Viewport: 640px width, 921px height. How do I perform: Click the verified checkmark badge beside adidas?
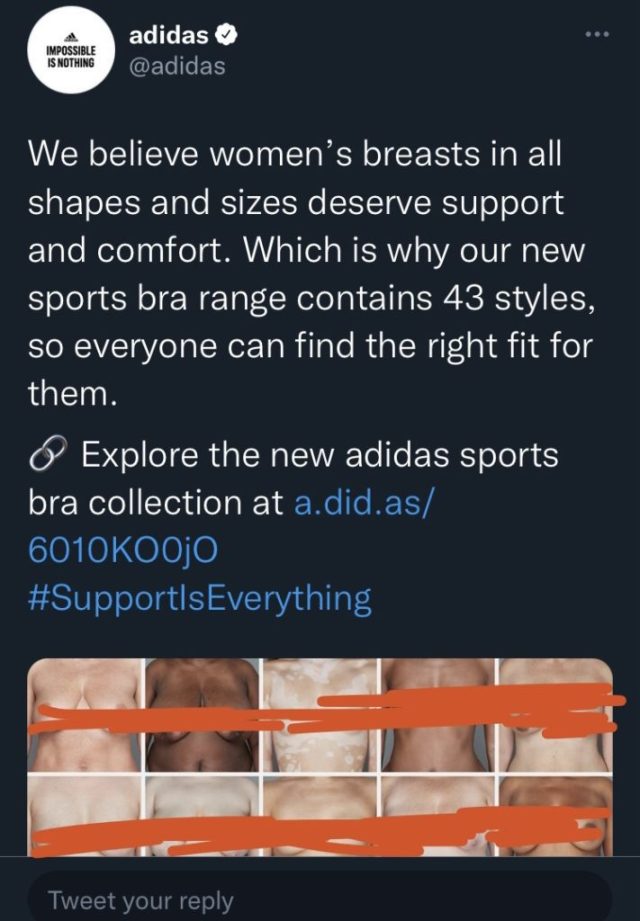pos(227,36)
